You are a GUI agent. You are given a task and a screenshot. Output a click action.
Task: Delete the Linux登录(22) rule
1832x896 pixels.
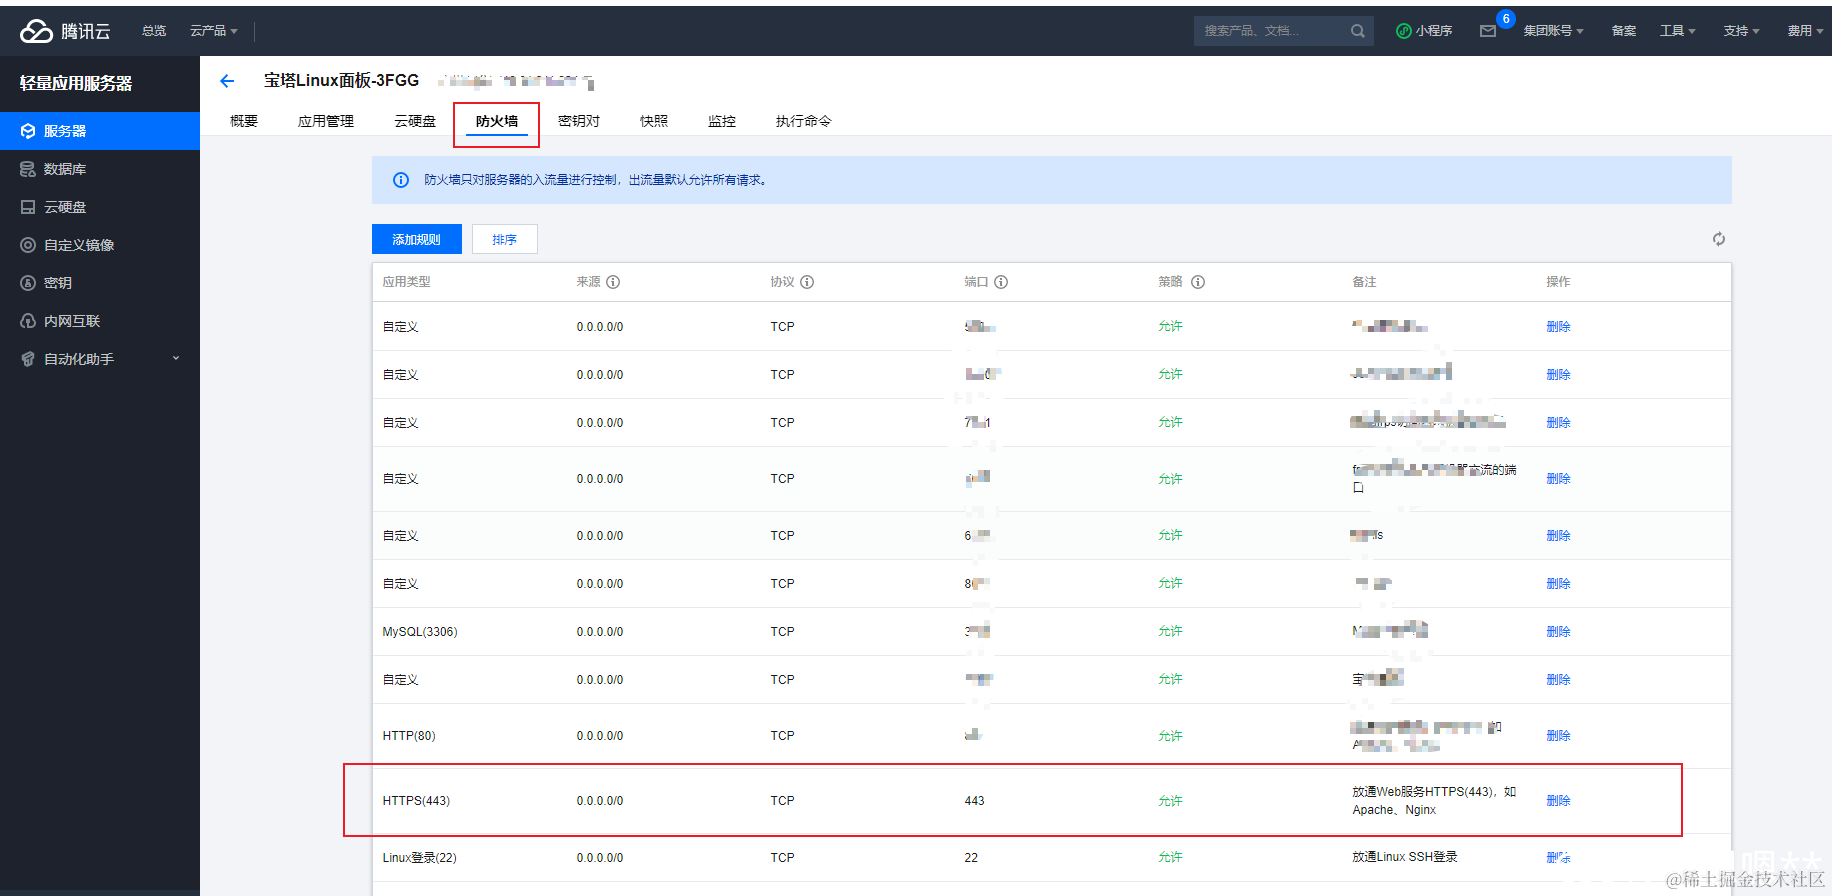click(x=1558, y=858)
